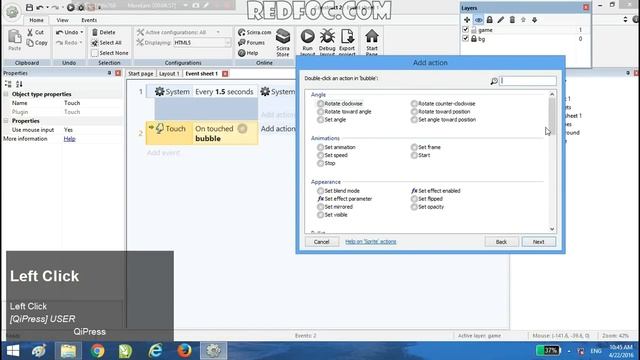Switch to the Event sheet 1 tab
The image size is (640, 360).
tap(202, 73)
